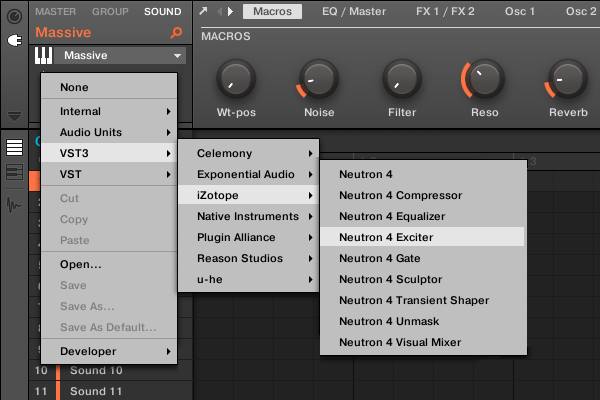The width and height of the screenshot is (600, 400).
Task: Open the Macros parameter page
Action: coord(272,11)
